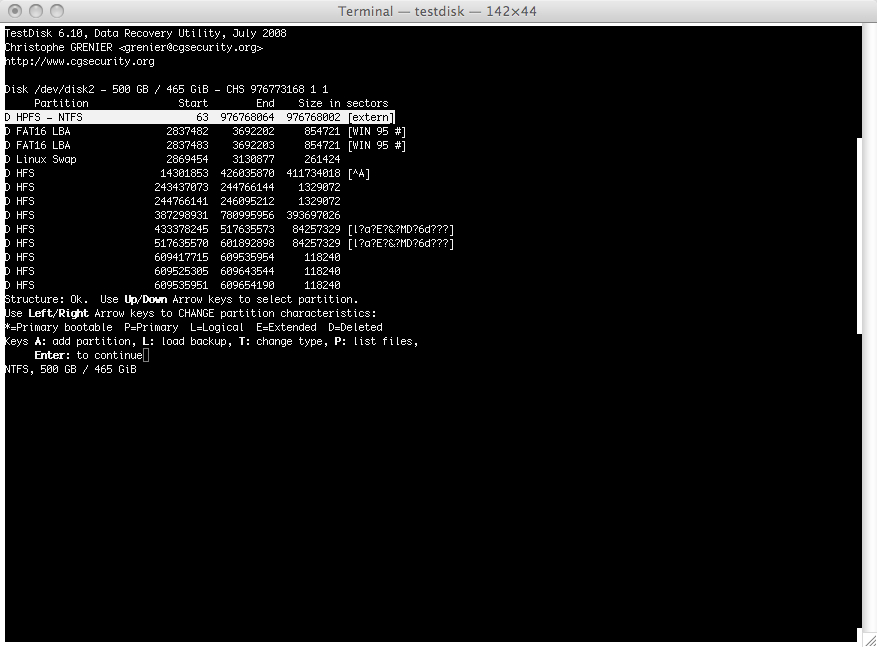This screenshot has height=647, width=877.
Task: Click the 'T: change type' key hint
Action: 281,341
